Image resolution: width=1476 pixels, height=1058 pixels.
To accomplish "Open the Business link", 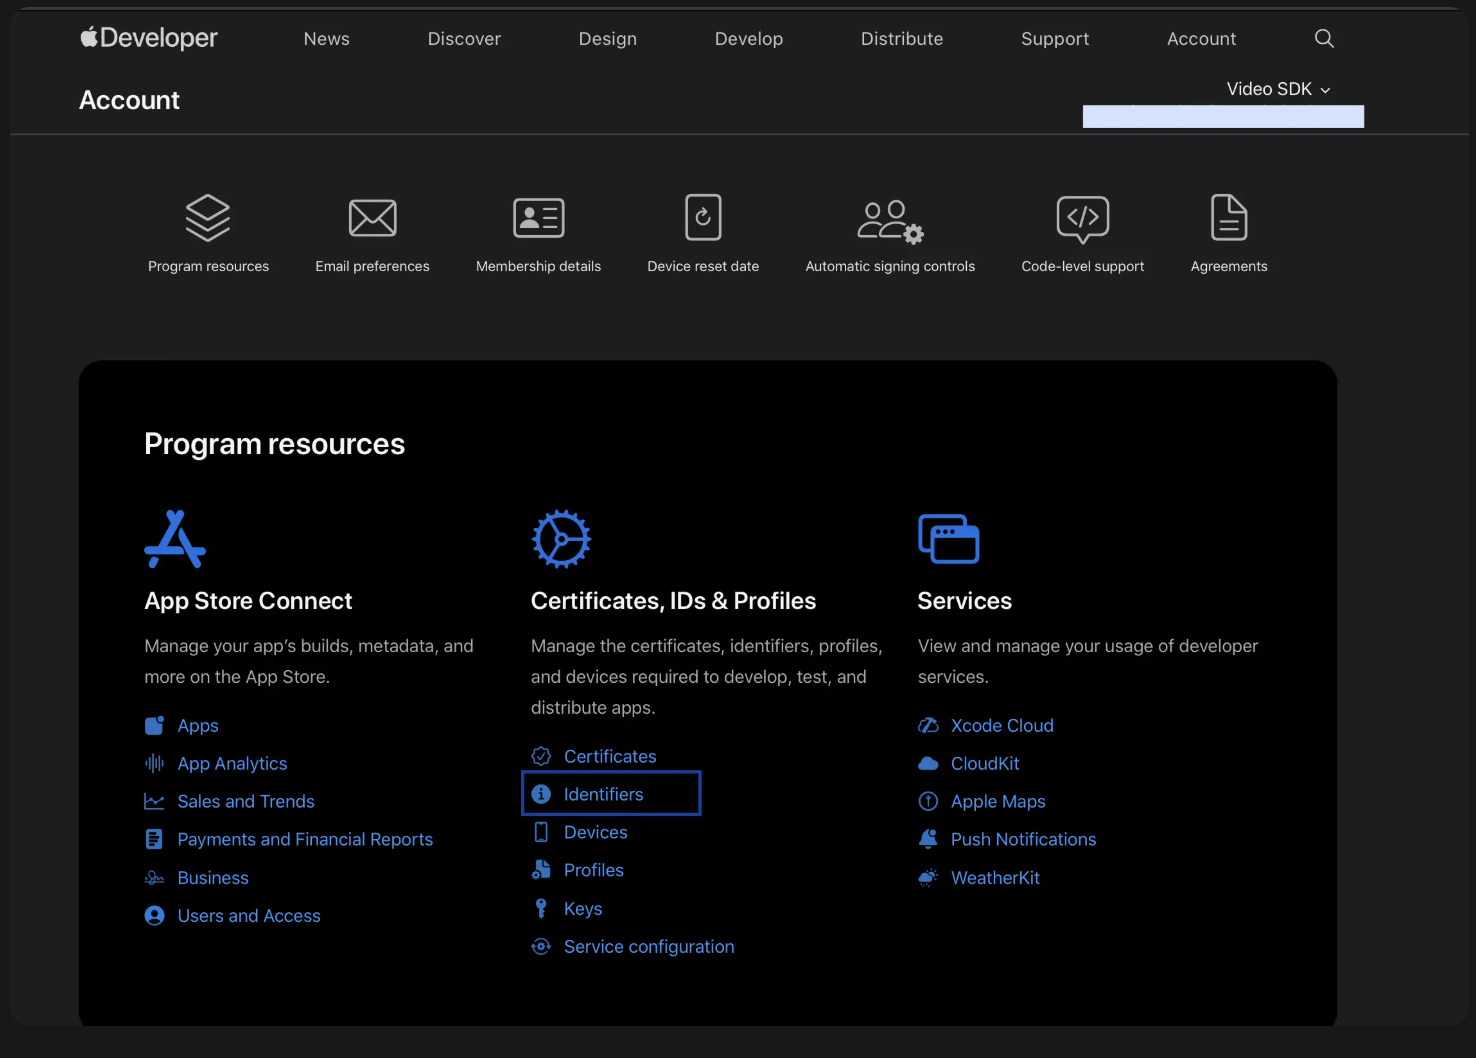I will pyautogui.click(x=213, y=878).
